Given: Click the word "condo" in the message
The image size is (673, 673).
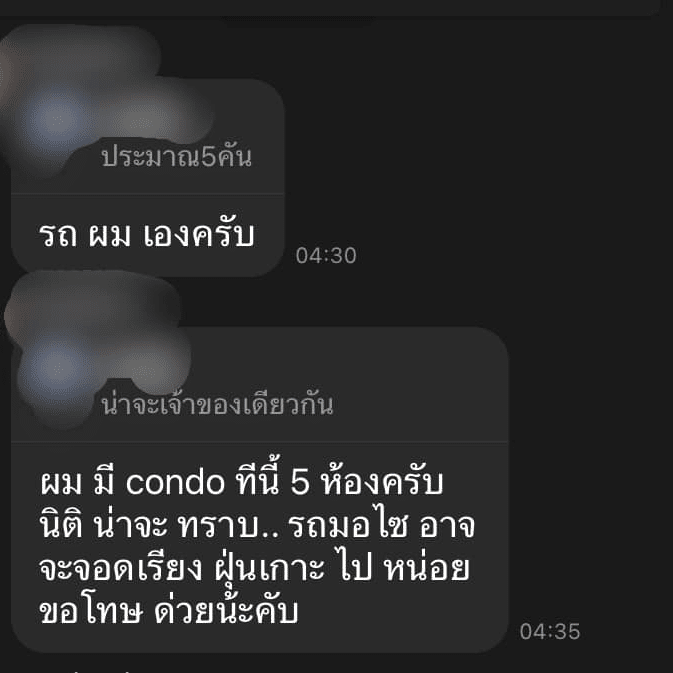Looking at the screenshot, I should click(x=175, y=482).
